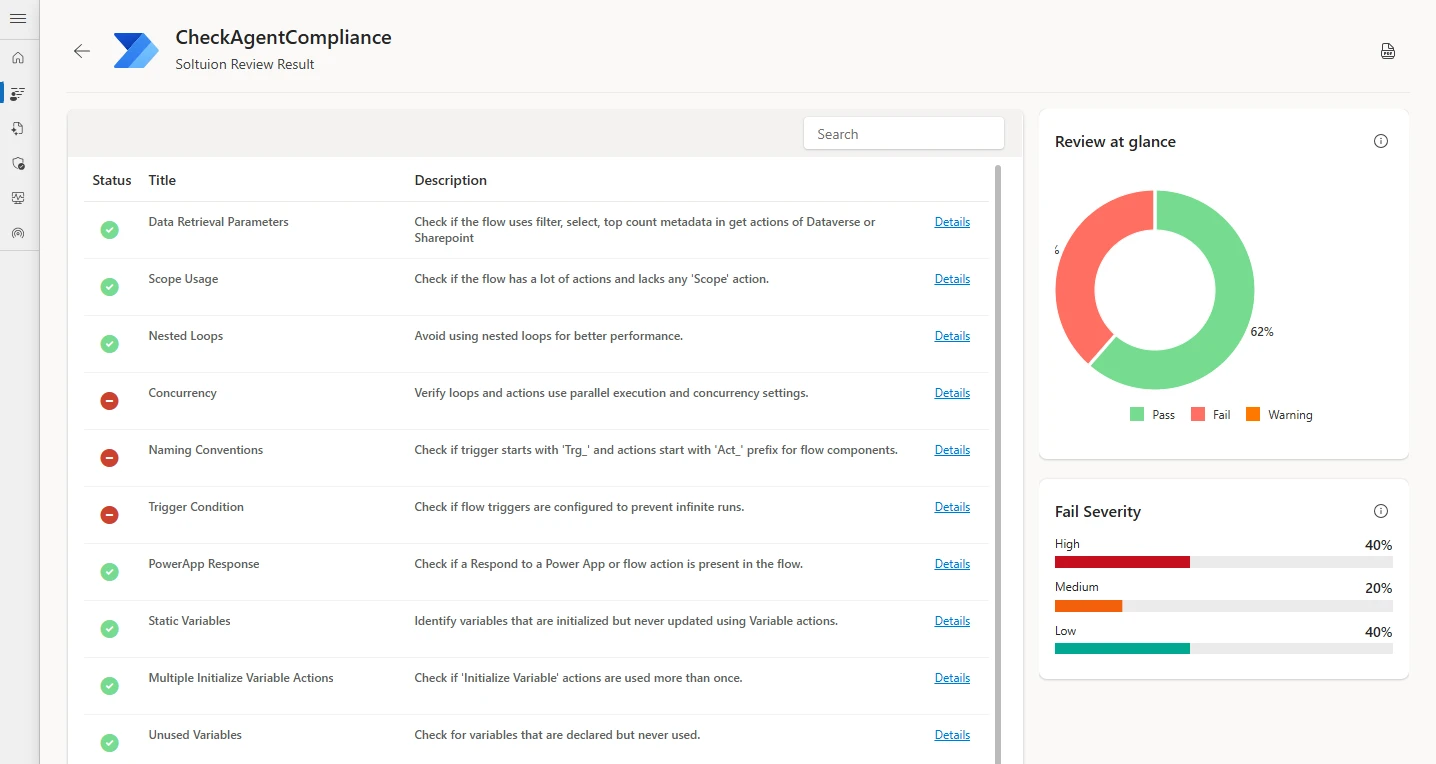Open the compliance shield section in sidebar
This screenshot has width=1436, height=764.
[17, 163]
